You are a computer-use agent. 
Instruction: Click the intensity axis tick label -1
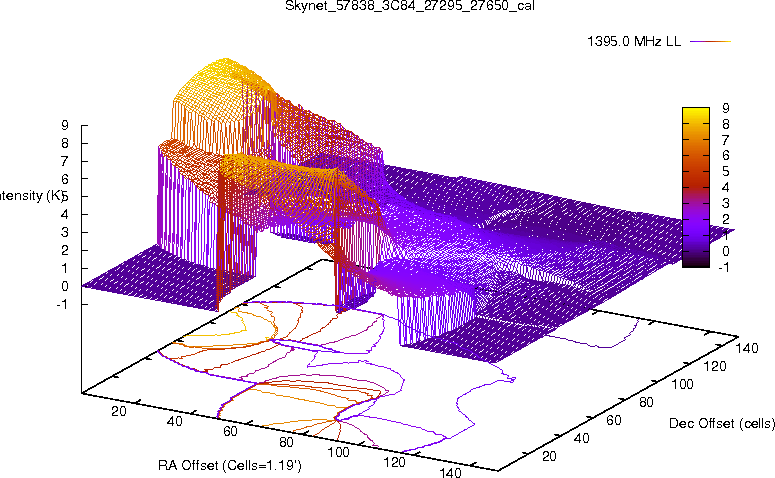(62, 304)
